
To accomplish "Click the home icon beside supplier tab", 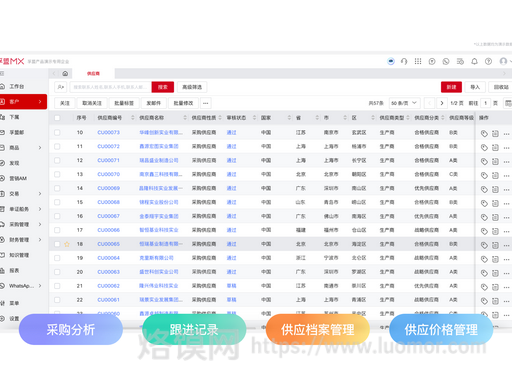I will [x=65, y=73].
